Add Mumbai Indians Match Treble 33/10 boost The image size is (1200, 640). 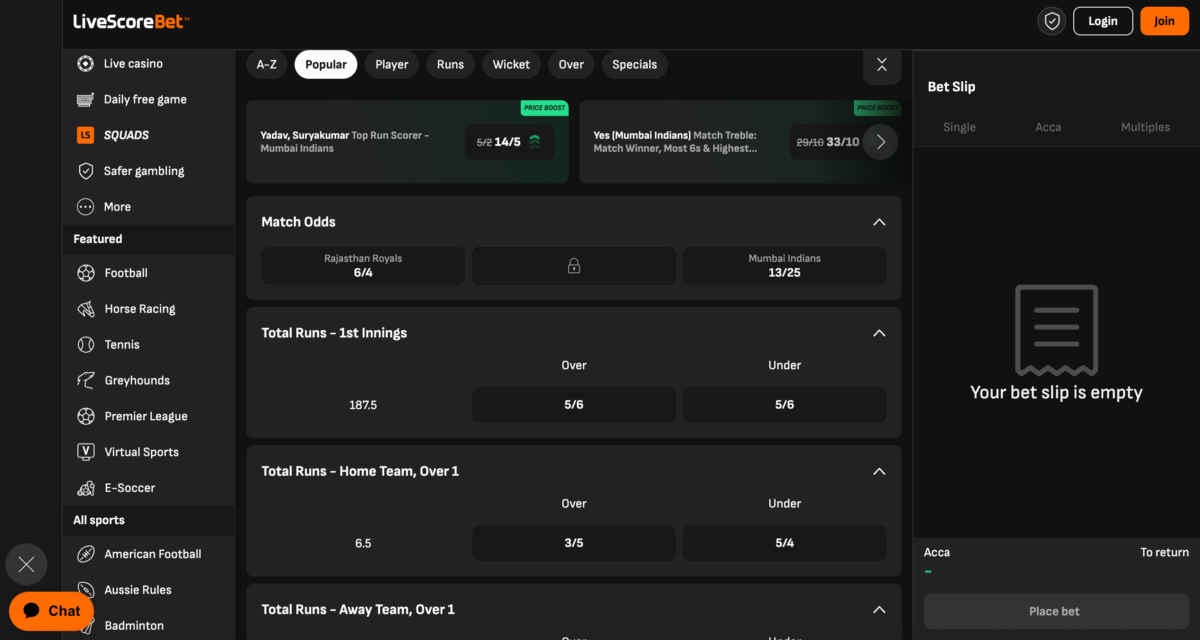tap(827, 142)
